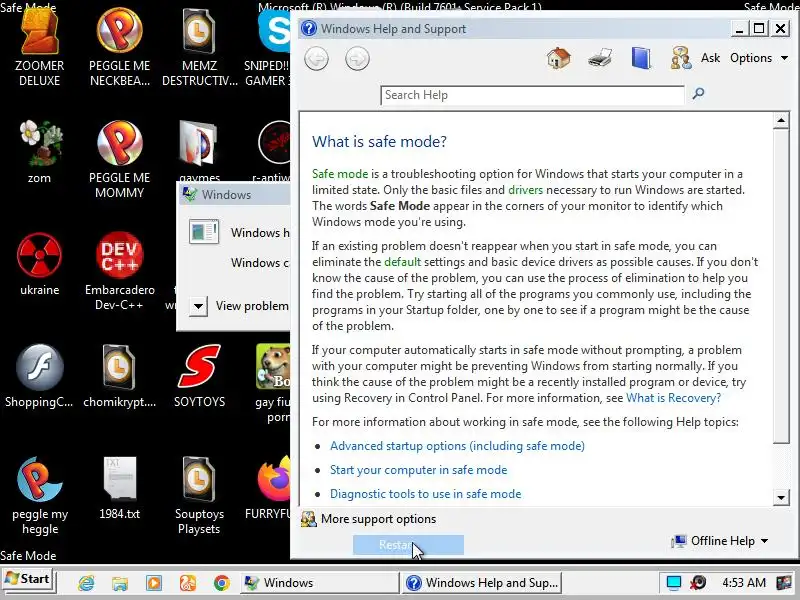
Task: Select MEMZ DESTRUCTIV... desktop icon
Action: point(199,48)
